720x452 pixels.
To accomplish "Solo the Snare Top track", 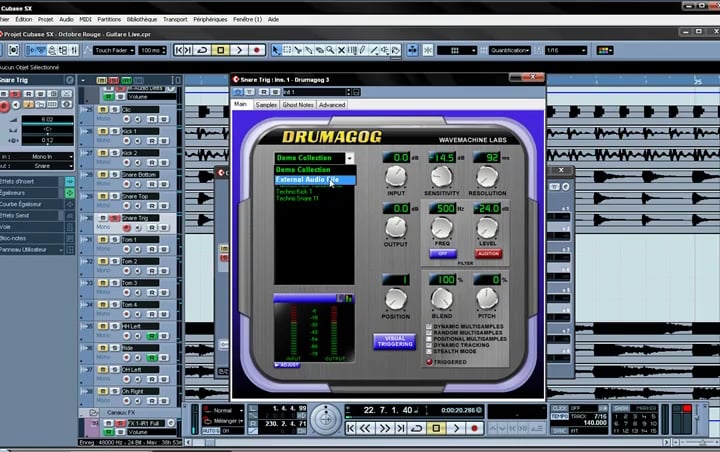I will [x=114, y=196].
